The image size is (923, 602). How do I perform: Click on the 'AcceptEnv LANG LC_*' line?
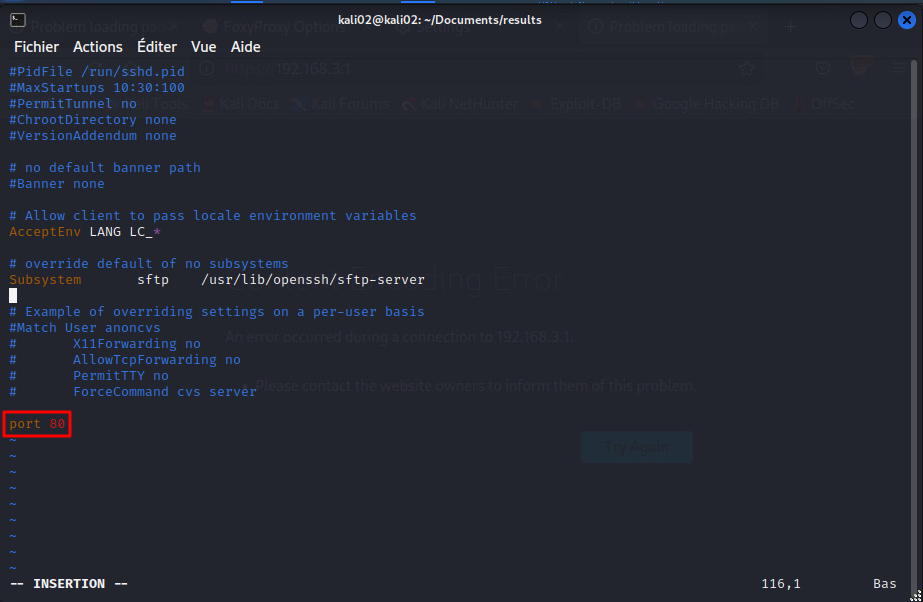tap(85, 232)
